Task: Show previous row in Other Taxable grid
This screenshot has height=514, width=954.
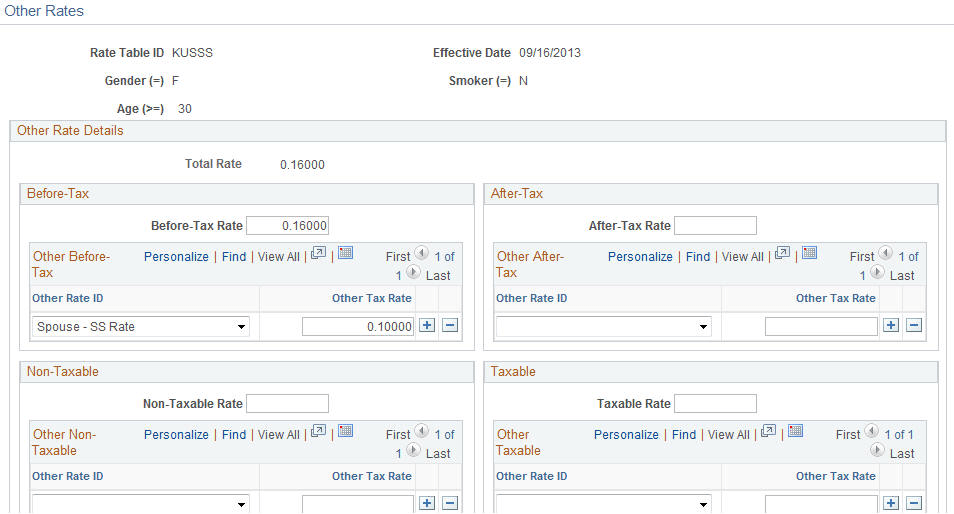Action: pos(872,431)
